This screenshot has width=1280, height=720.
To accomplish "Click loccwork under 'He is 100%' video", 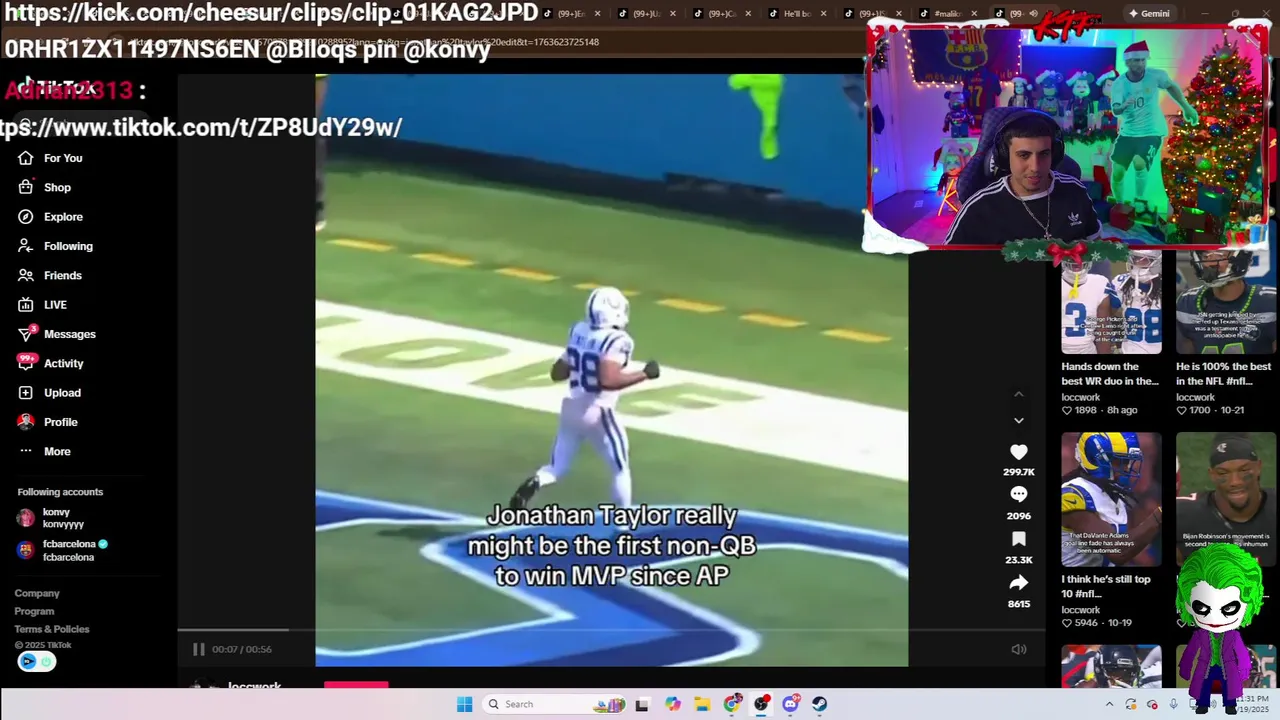I will pyautogui.click(x=1196, y=397).
